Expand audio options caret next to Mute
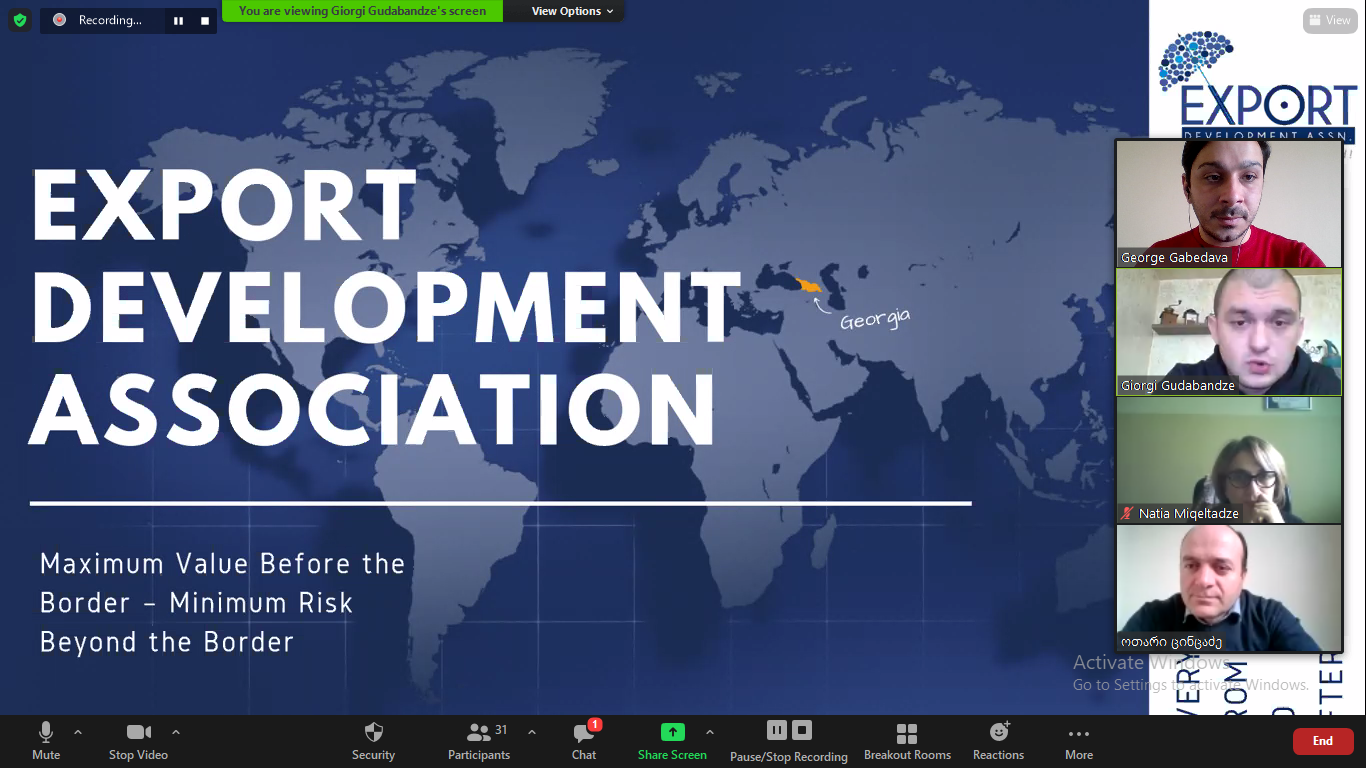 78,732
